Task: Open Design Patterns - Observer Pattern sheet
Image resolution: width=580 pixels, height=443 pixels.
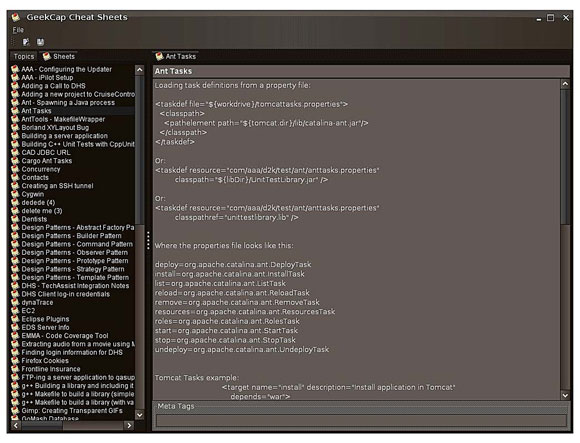Action: tap(74, 253)
